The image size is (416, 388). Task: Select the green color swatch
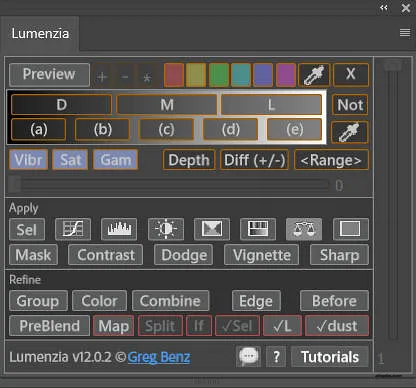tap(219, 75)
